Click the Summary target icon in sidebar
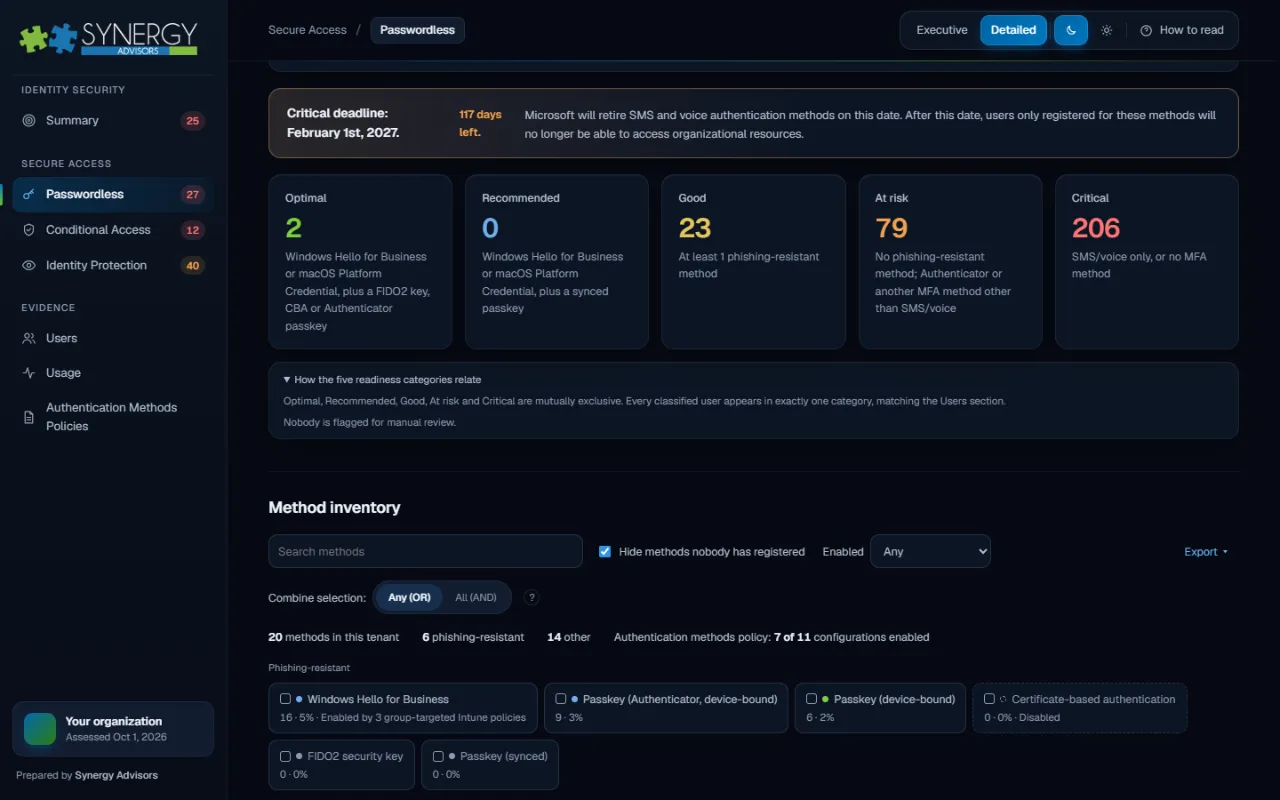 tap(28, 120)
